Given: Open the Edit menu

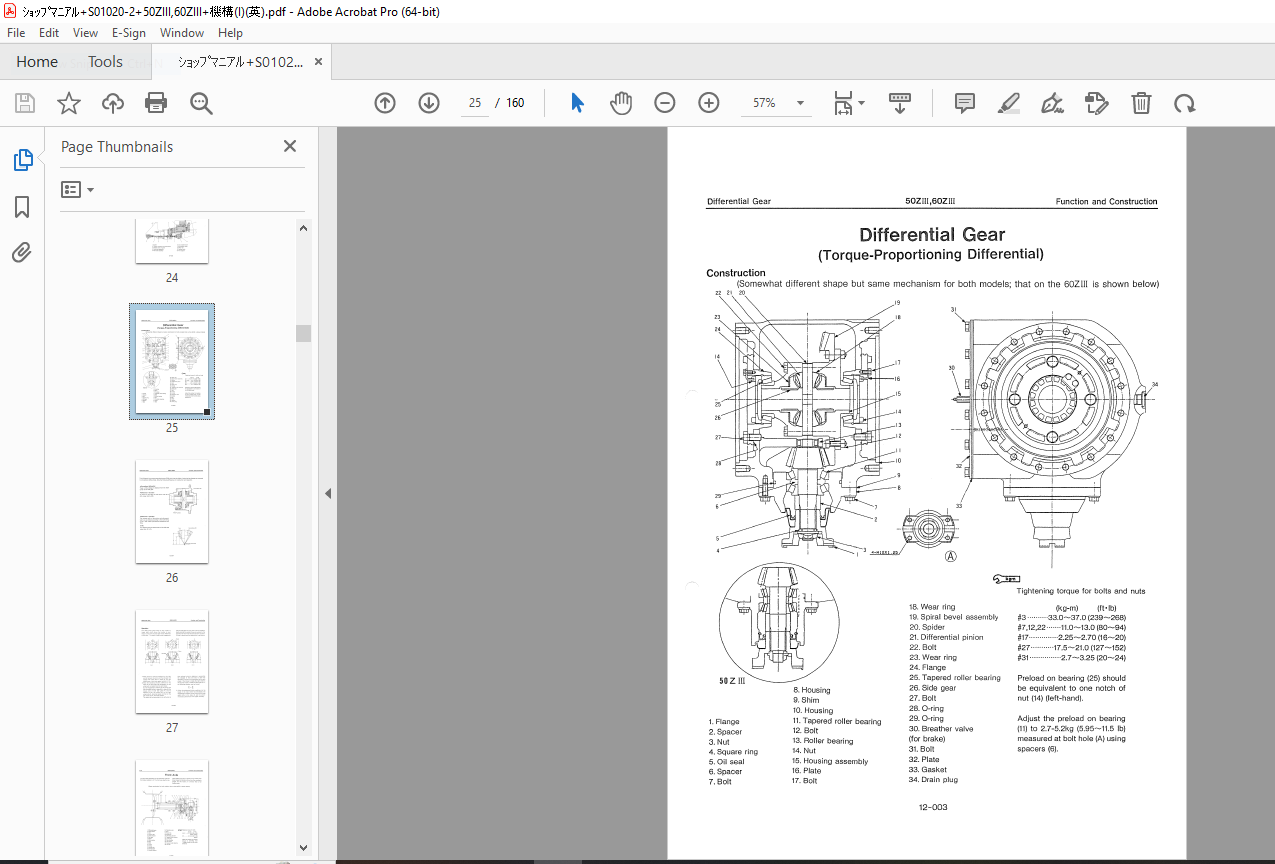Looking at the screenshot, I should point(49,33).
